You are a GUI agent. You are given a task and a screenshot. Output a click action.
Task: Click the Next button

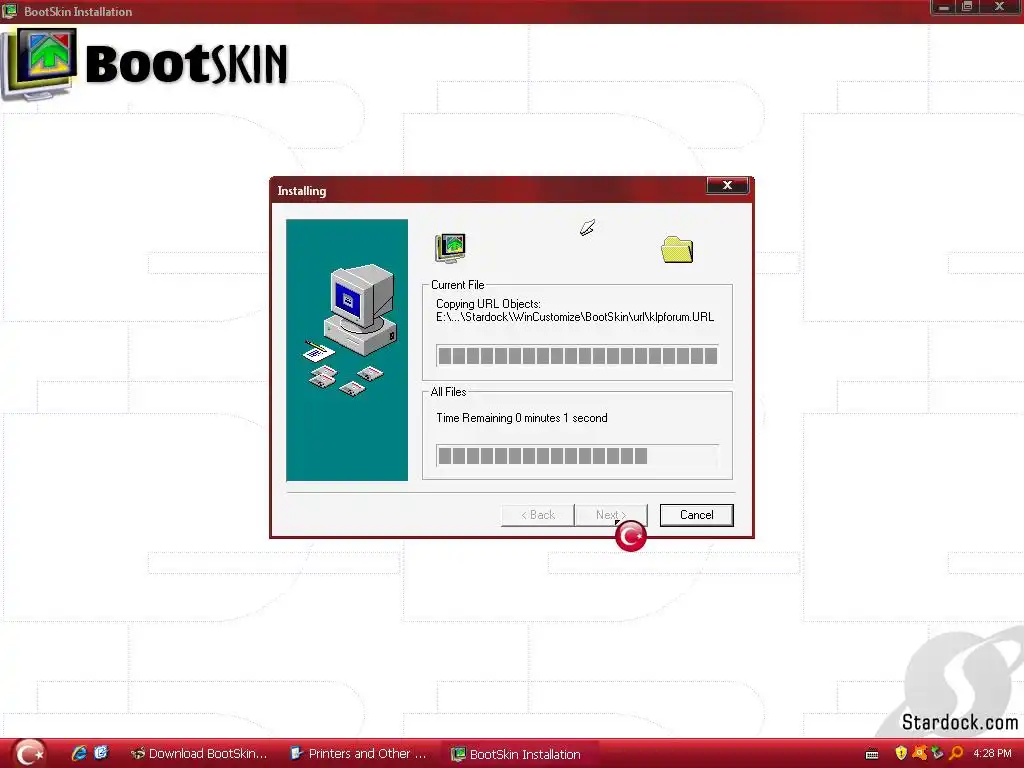(x=611, y=515)
